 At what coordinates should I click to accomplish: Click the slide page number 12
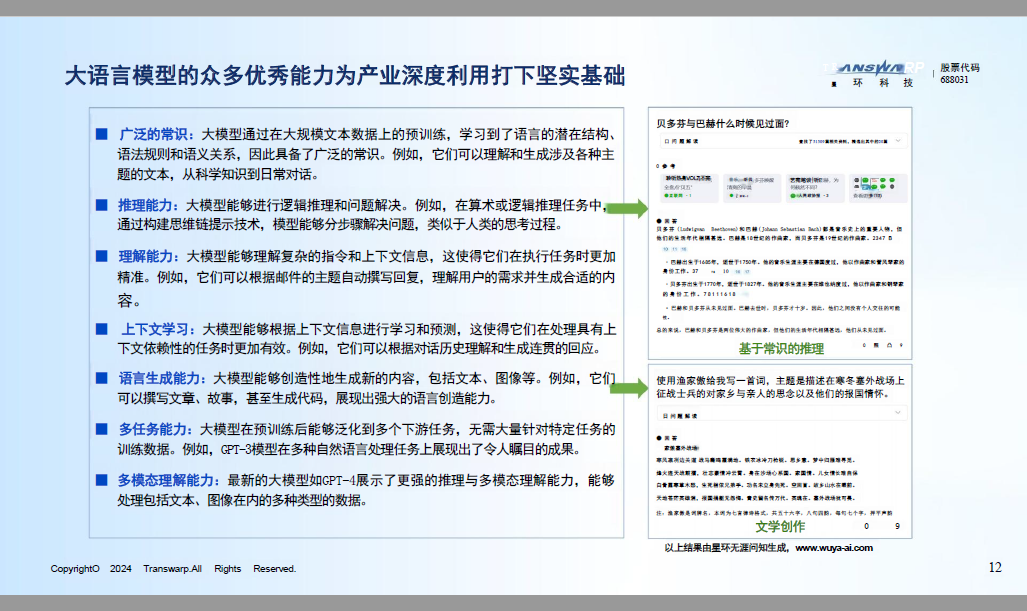995,567
